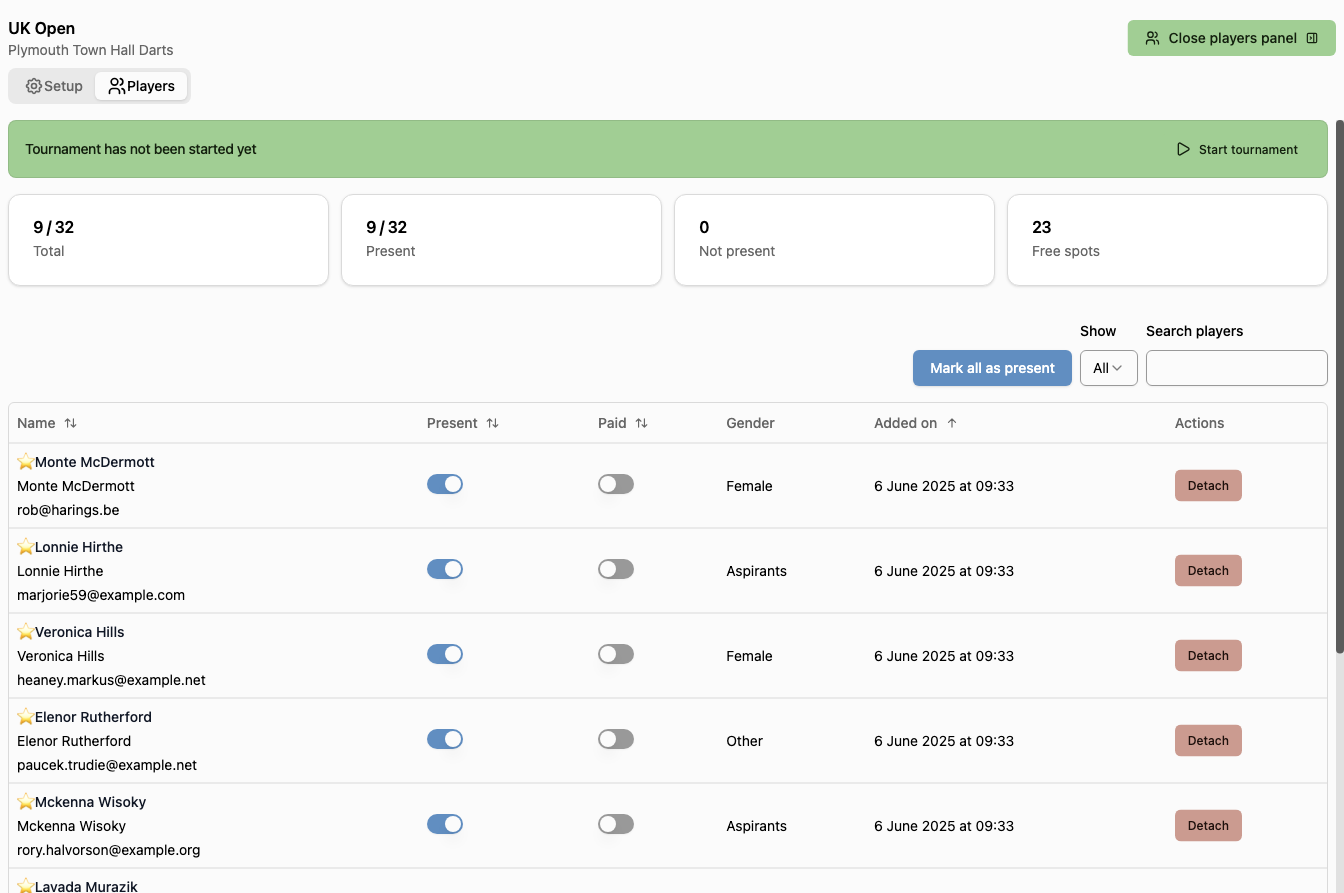
Task: Click the Added on ascending arrow icon
Action: tap(952, 423)
